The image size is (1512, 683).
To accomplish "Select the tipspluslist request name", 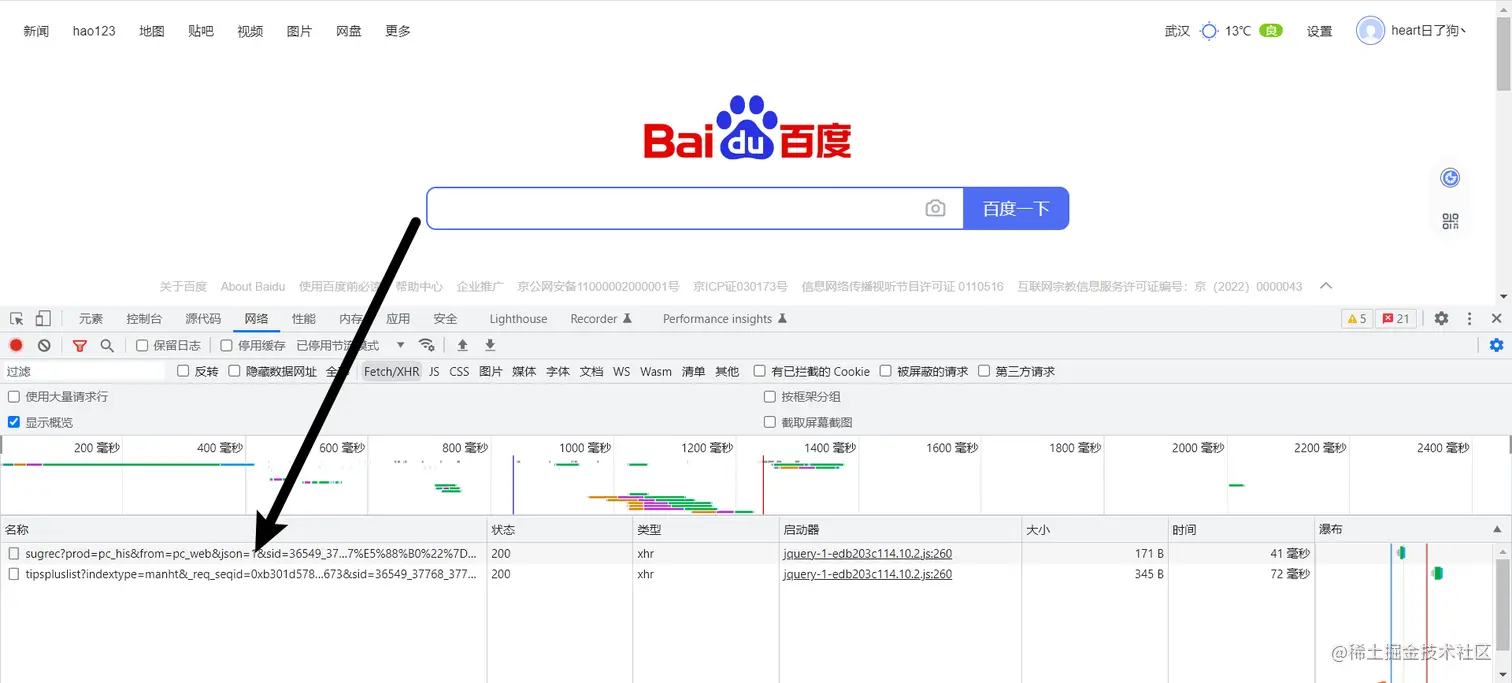I will coord(251,574).
